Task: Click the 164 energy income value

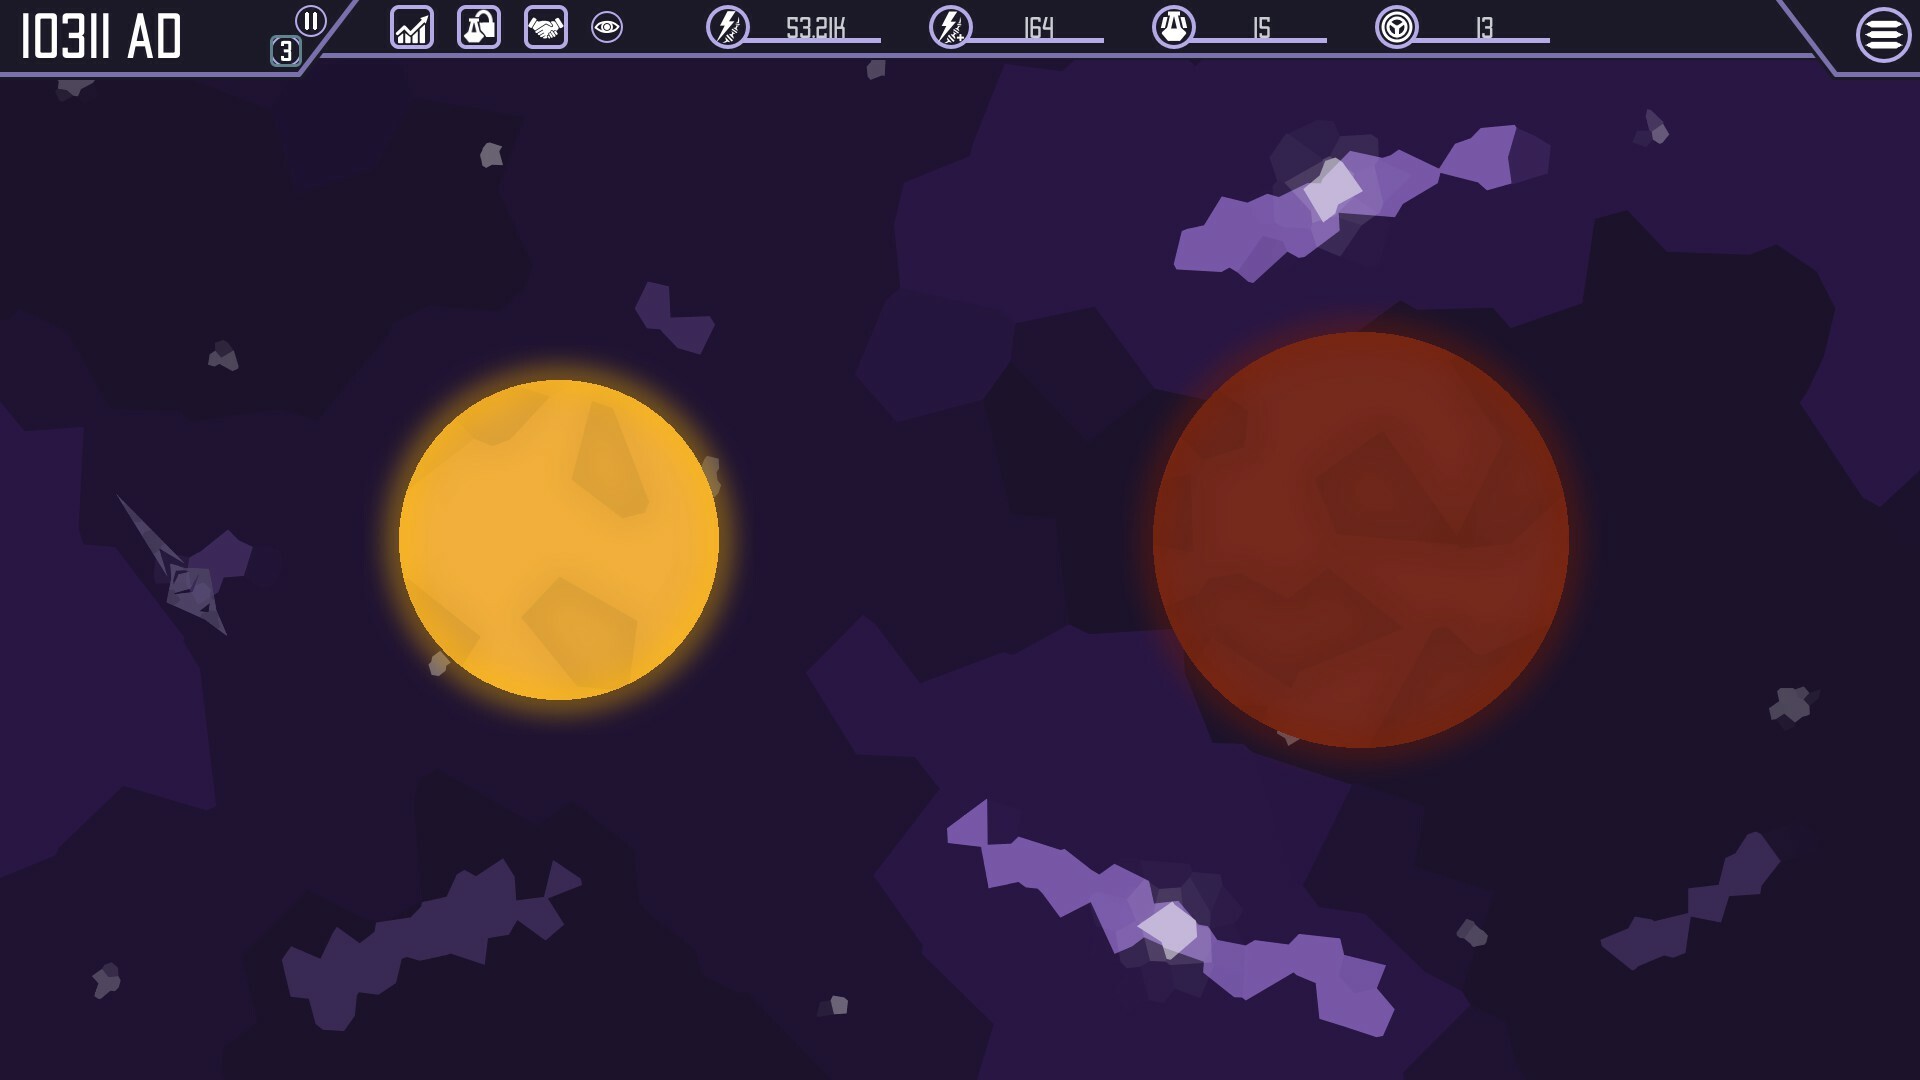Action: [x=1039, y=29]
